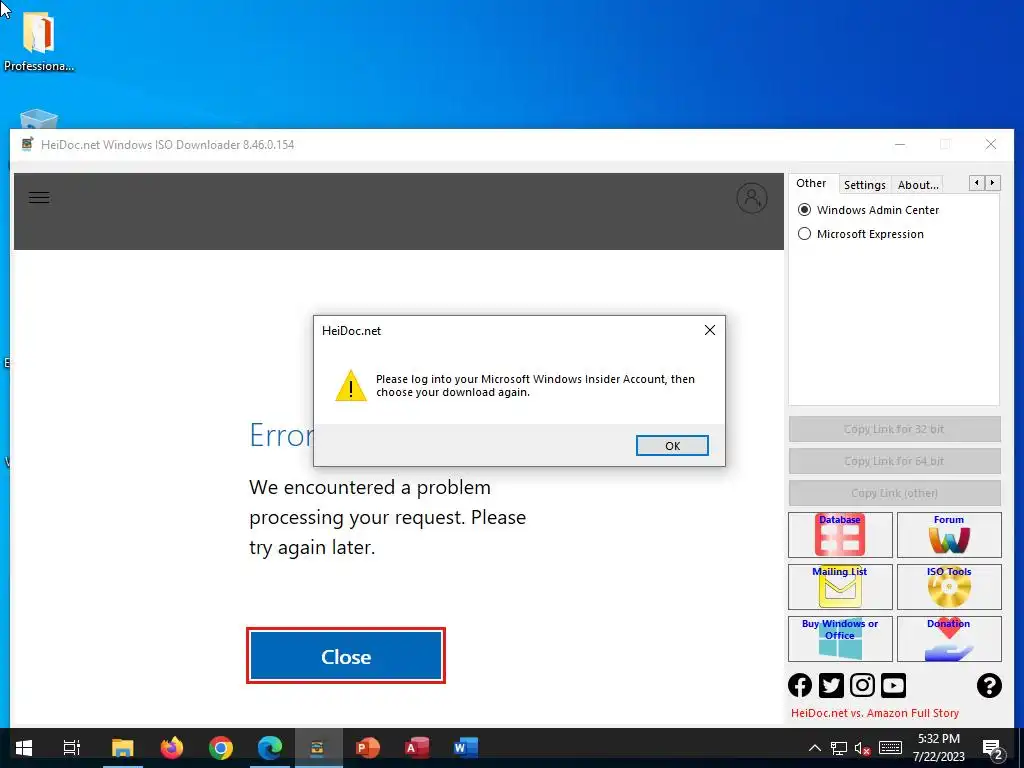Click the Copy Link for 32 bit button
Screen dimensions: 1024x768
[x=894, y=429]
